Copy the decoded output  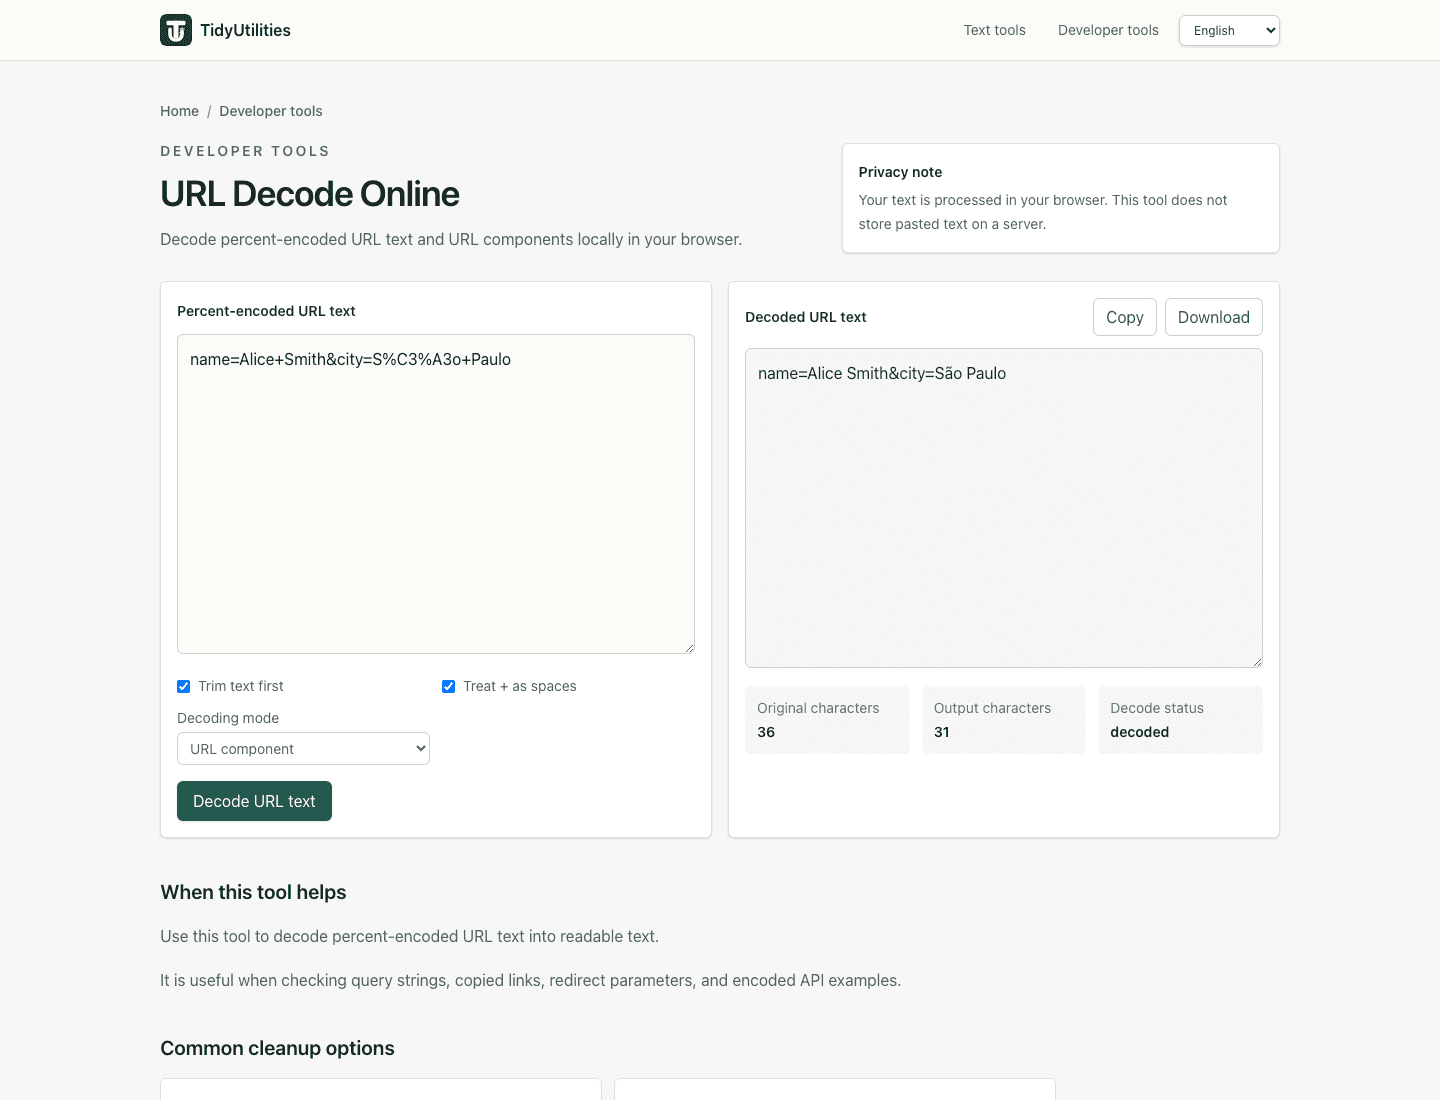click(x=1125, y=317)
